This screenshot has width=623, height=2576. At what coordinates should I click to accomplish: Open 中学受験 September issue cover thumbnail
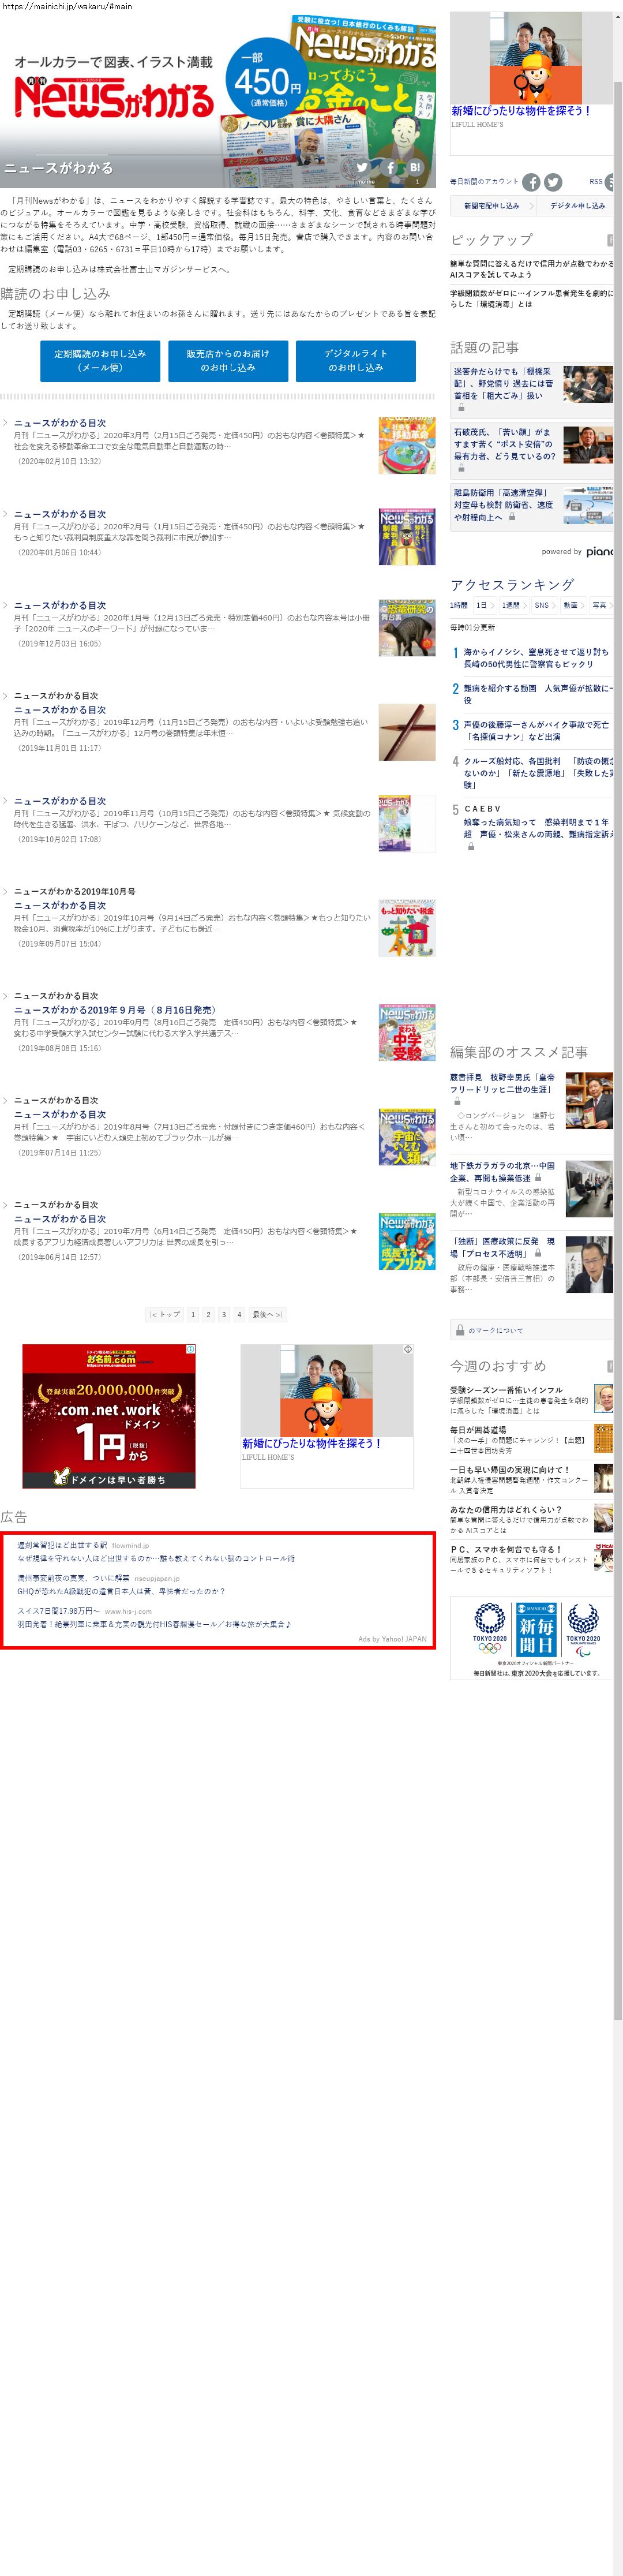(x=407, y=1032)
